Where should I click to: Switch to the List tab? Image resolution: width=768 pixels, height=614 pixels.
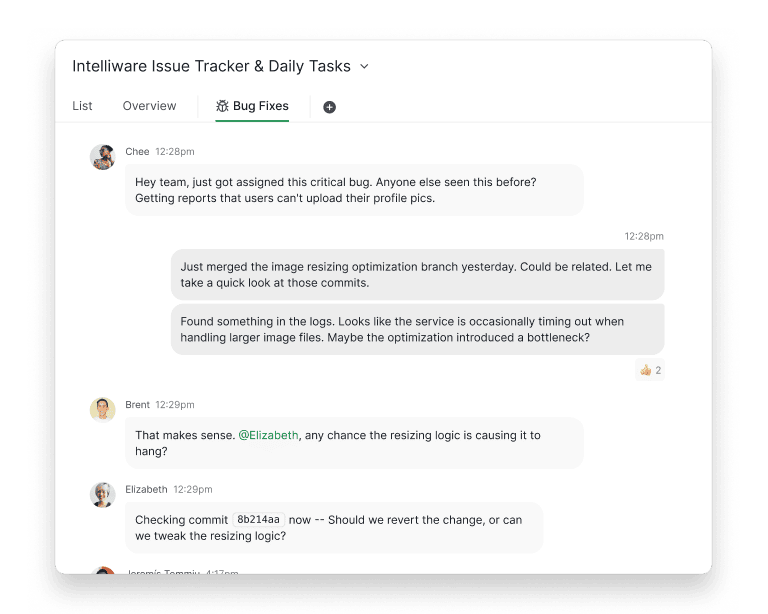point(82,106)
